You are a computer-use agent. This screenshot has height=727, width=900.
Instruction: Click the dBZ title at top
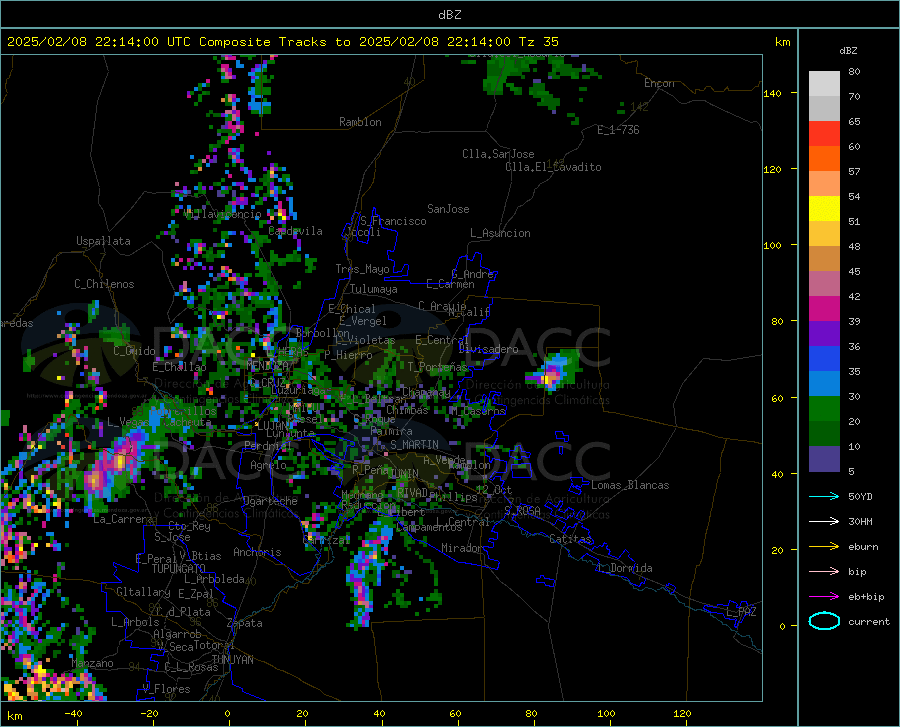point(449,15)
